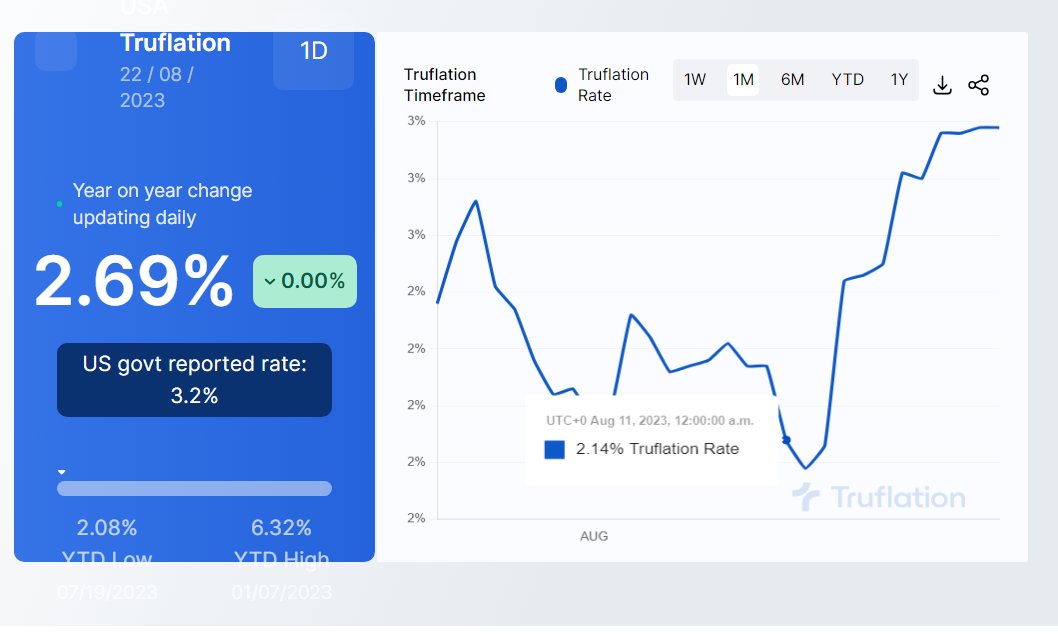Click the 22 / 08 / 2023 date text
The image size is (1058, 634).
157,87
